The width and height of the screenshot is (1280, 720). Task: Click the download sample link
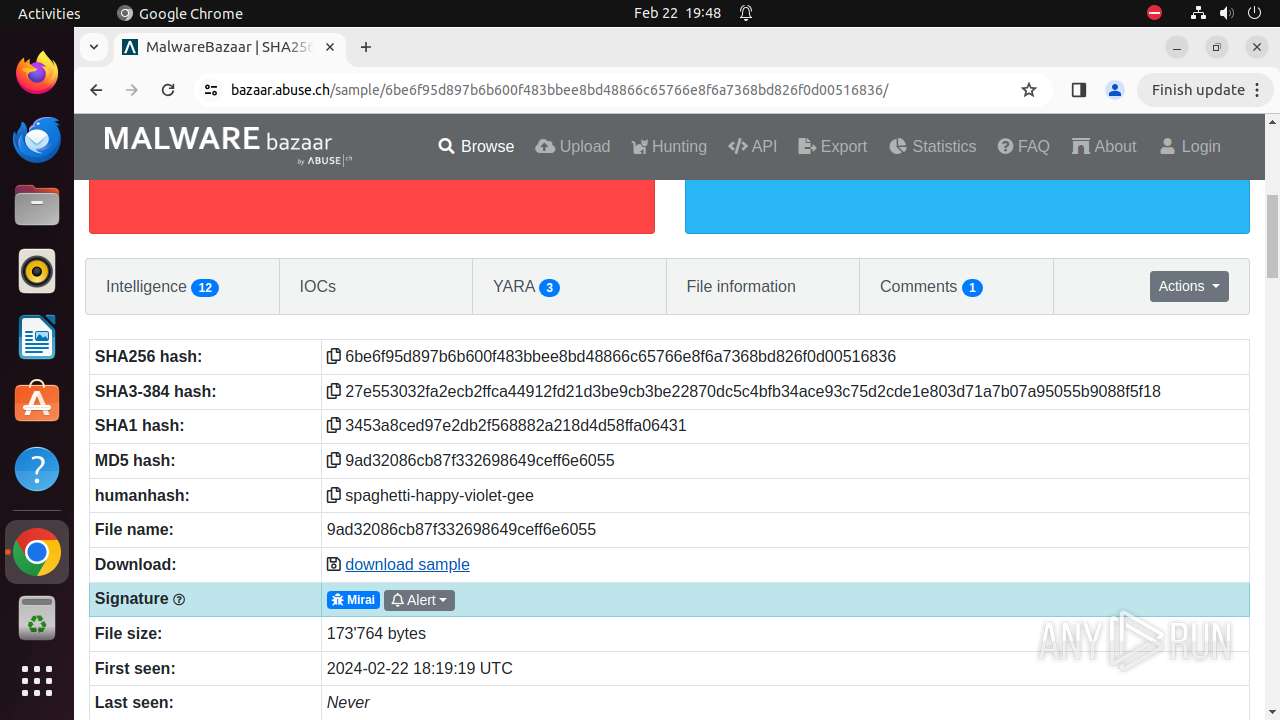tap(407, 564)
